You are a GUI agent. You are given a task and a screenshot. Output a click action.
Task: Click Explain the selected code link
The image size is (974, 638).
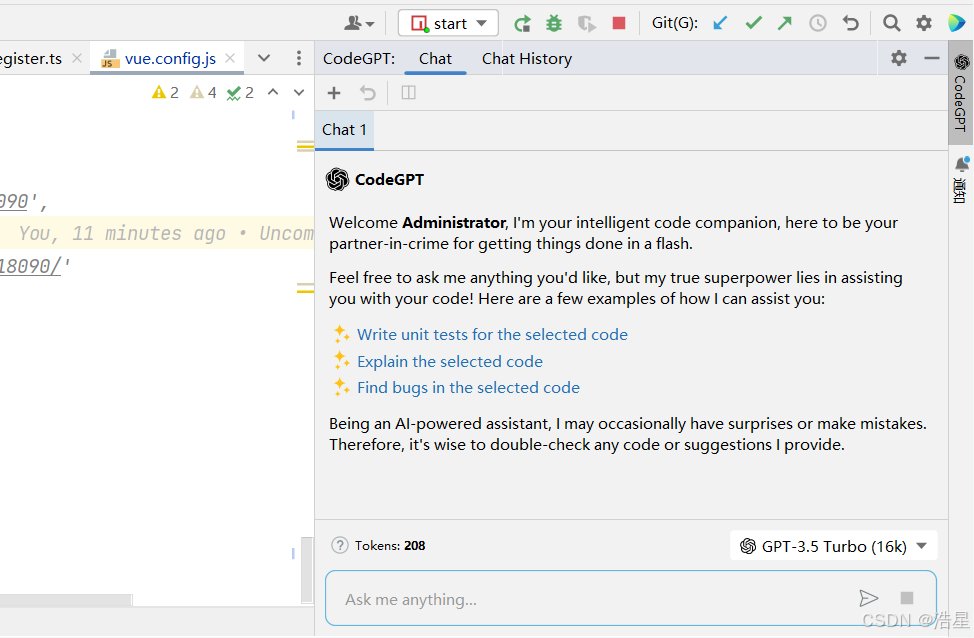click(x=450, y=362)
